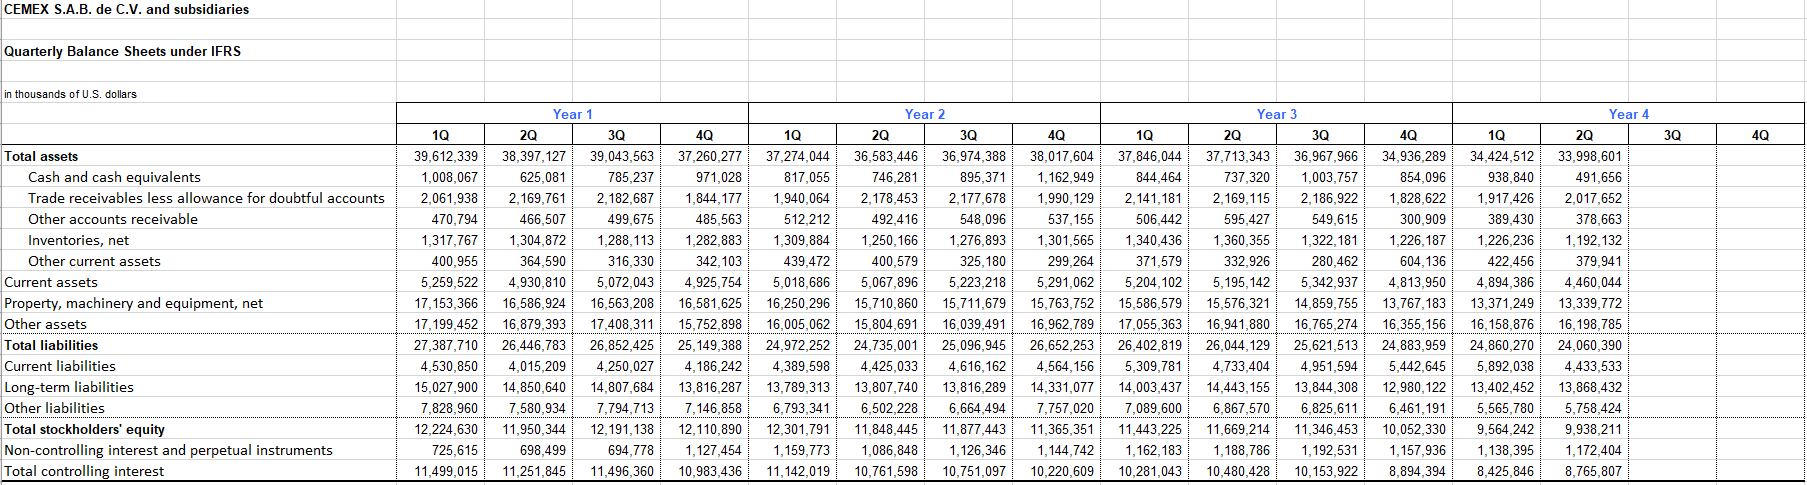Select the other assets value 15,752,898
The height and width of the screenshot is (485, 1807).
click(x=710, y=324)
